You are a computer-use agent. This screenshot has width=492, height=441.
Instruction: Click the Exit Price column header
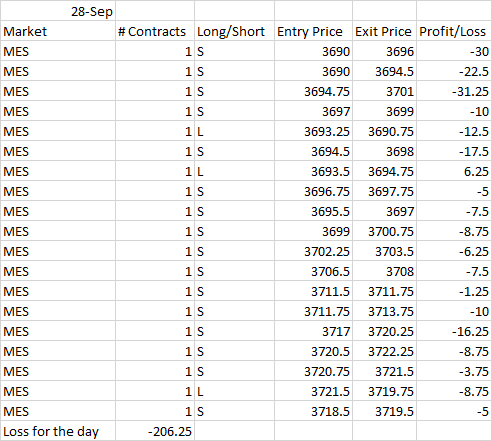384,31
